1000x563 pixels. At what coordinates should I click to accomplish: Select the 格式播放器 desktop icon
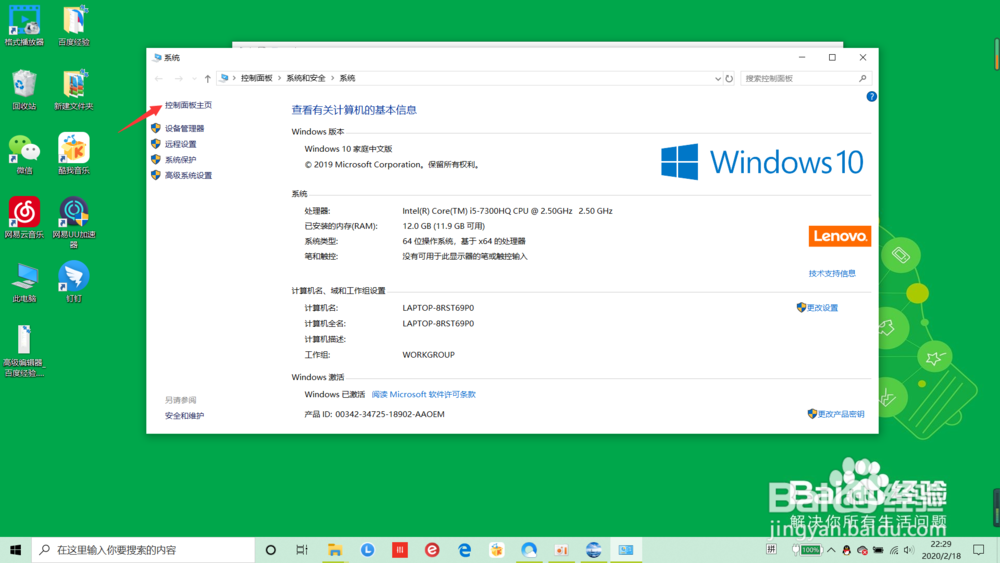24,26
